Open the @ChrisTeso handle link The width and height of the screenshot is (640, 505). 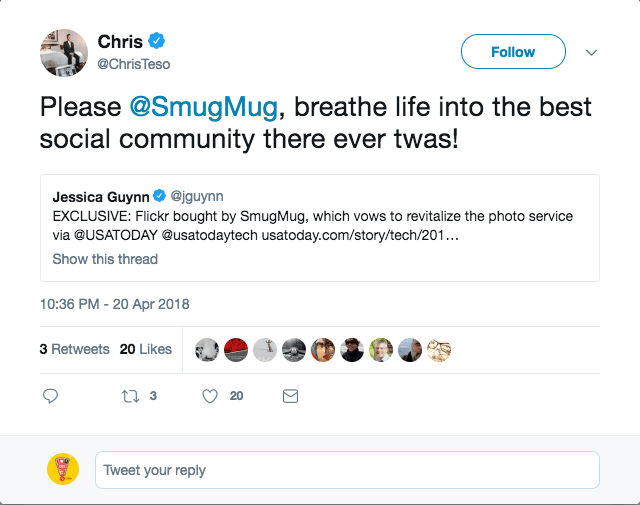click(x=132, y=64)
